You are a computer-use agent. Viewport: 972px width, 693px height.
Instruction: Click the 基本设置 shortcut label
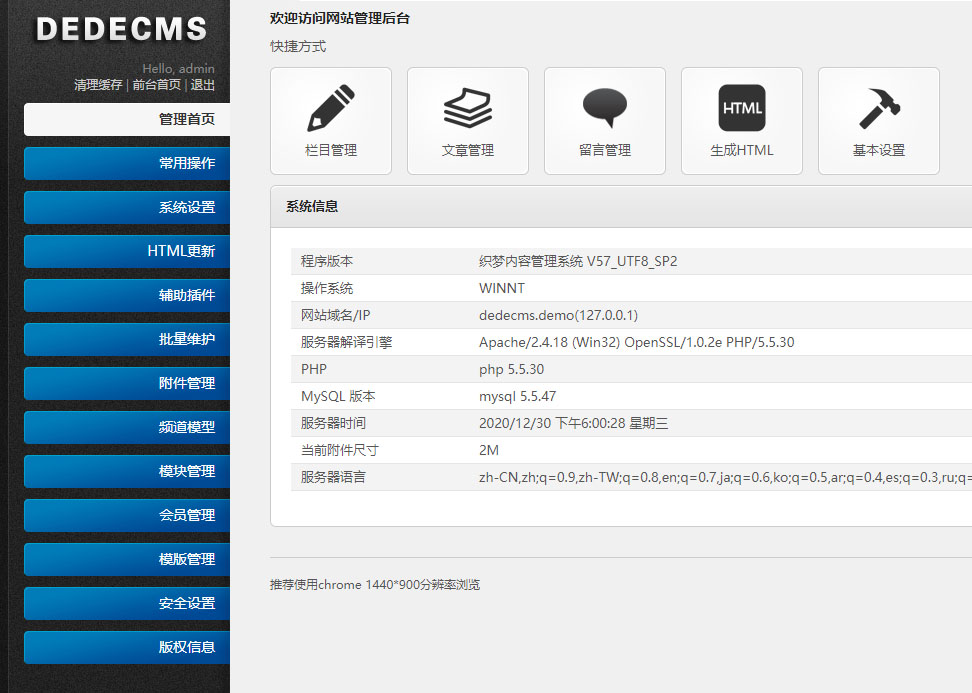pyautogui.click(x=879, y=150)
